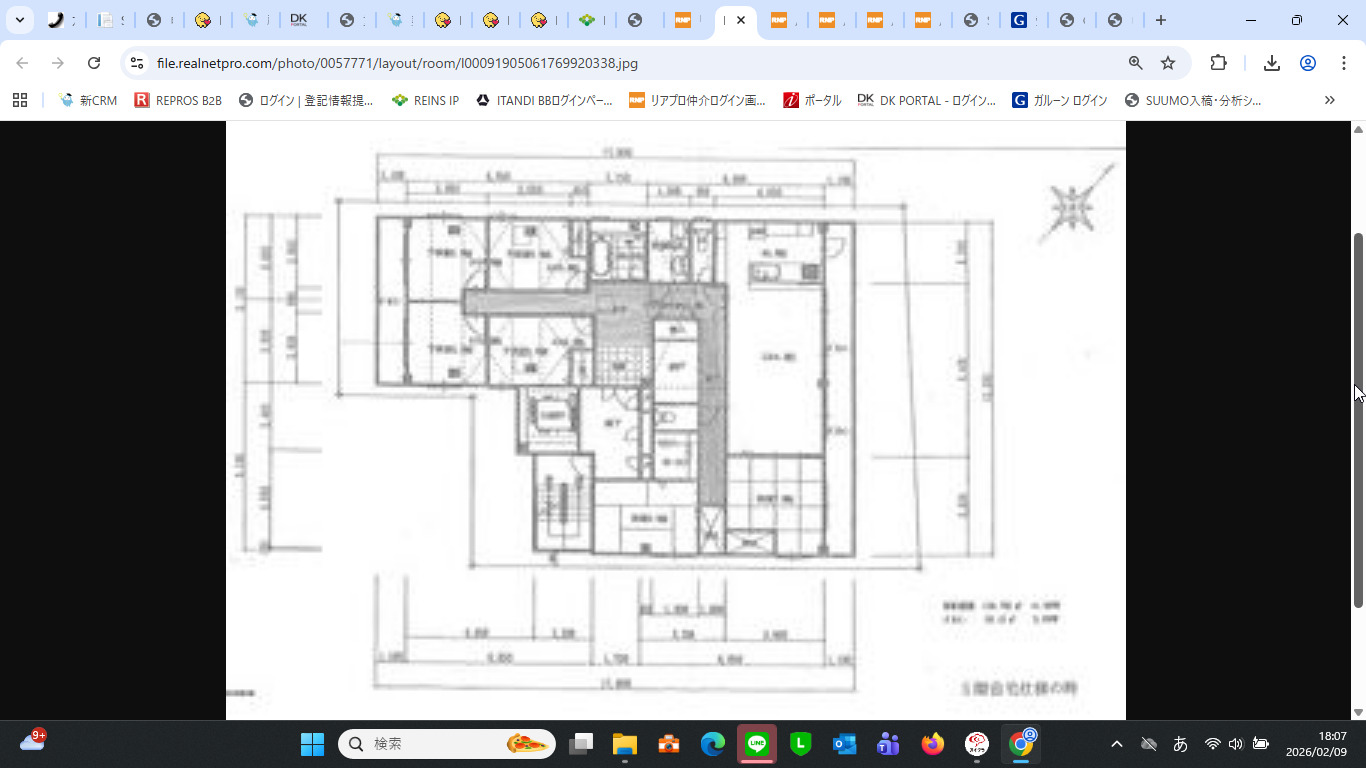The width and height of the screenshot is (1366, 768).
Task: Bookmark this page with the star icon
Action: coord(1168,63)
